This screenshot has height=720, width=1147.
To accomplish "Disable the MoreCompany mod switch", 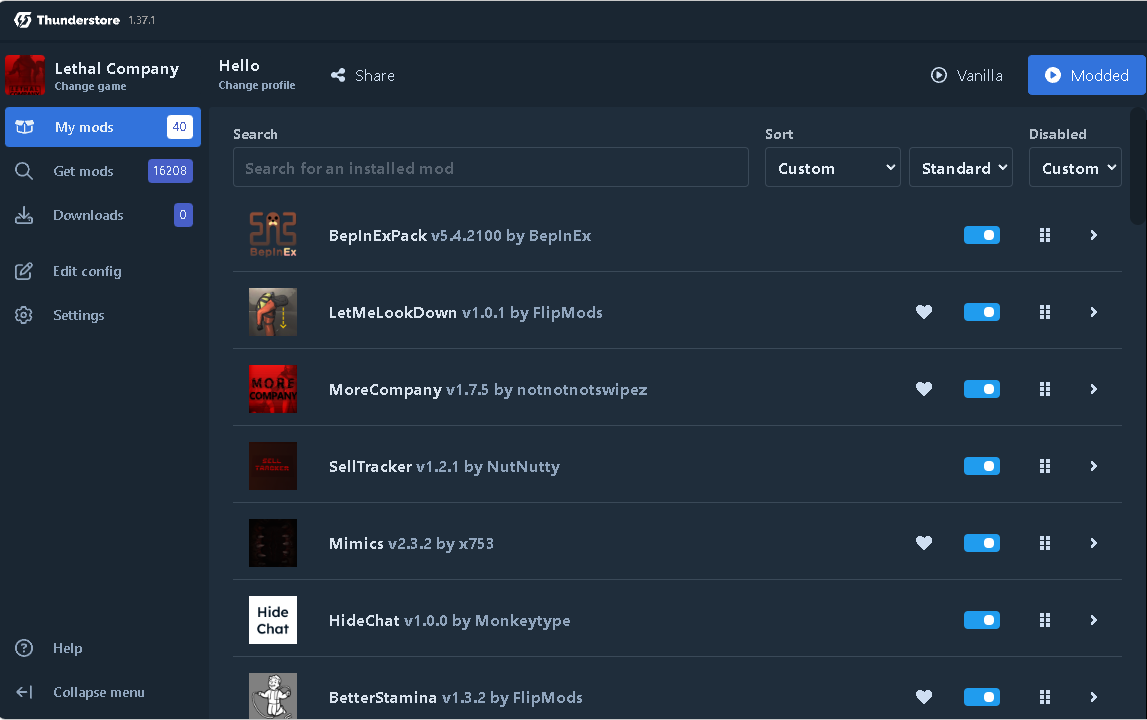I will (x=982, y=389).
